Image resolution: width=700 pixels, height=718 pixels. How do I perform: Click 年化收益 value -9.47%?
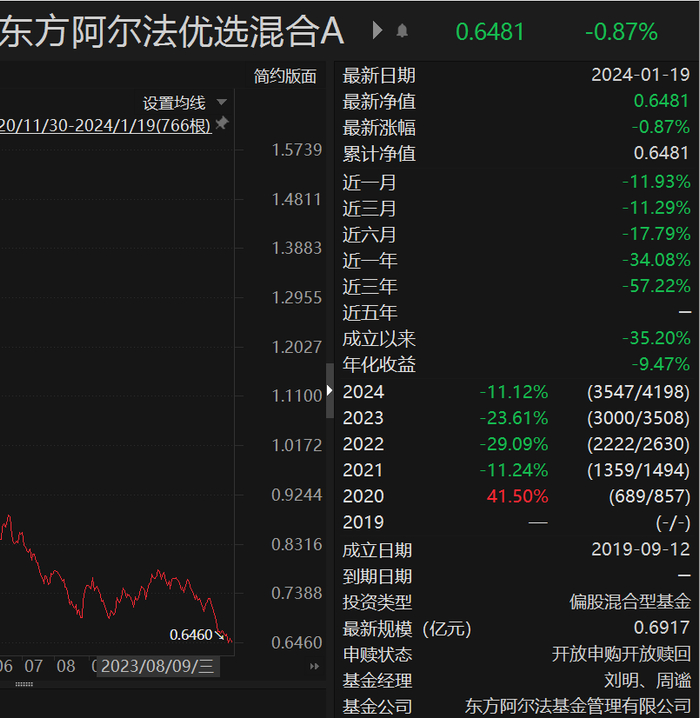(x=661, y=364)
